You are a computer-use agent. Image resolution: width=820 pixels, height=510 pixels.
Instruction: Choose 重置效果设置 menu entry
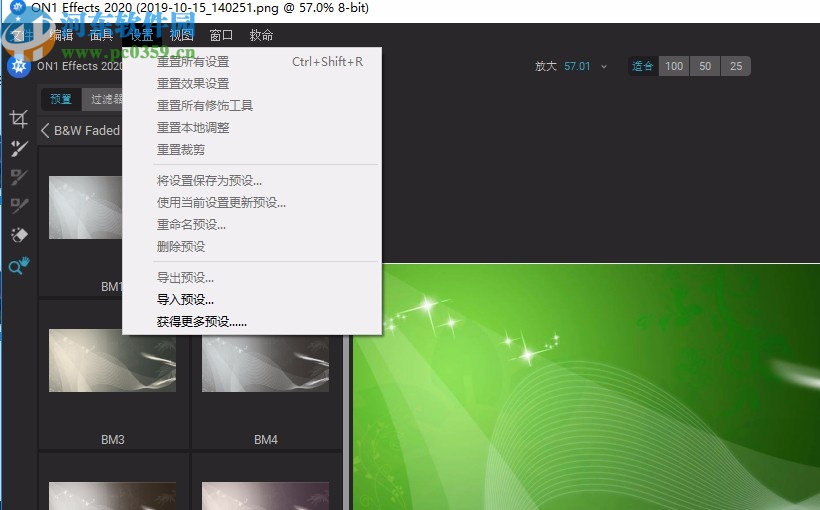coord(252,84)
